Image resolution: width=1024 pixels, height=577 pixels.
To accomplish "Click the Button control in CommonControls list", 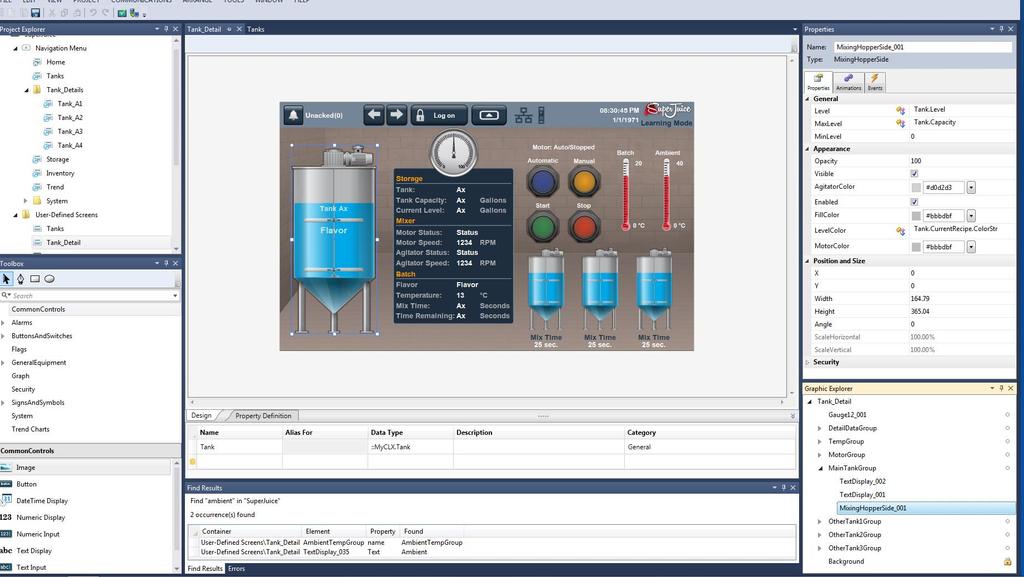I will [x=26, y=484].
